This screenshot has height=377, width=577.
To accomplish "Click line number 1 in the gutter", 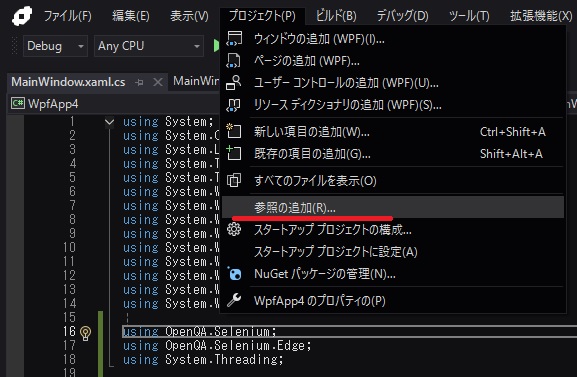I will [x=72, y=121].
